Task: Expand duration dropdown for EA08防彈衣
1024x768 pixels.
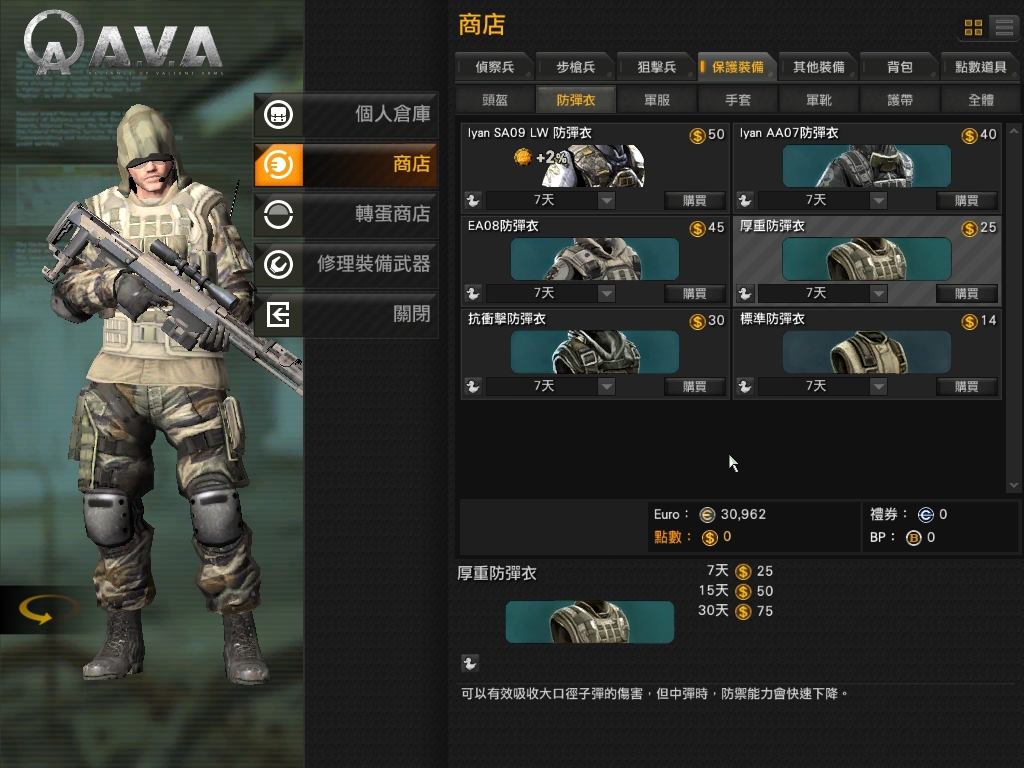Action: pos(607,293)
